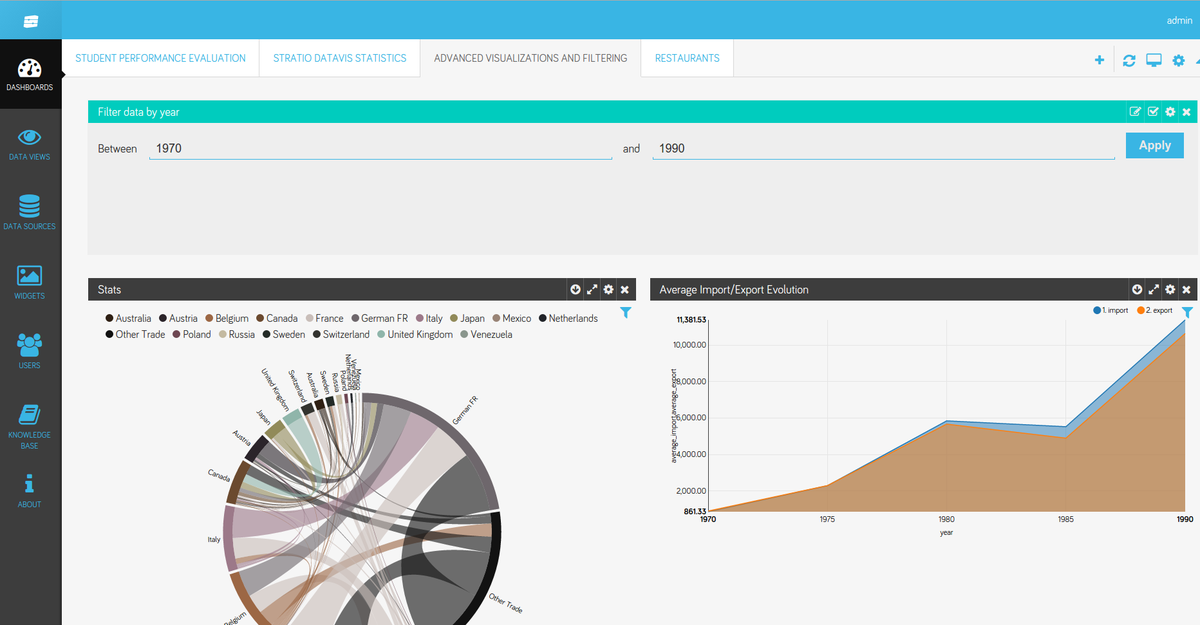Open the Knowledge Base section
The height and width of the screenshot is (625, 1200).
pyautogui.click(x=30, y=426)
